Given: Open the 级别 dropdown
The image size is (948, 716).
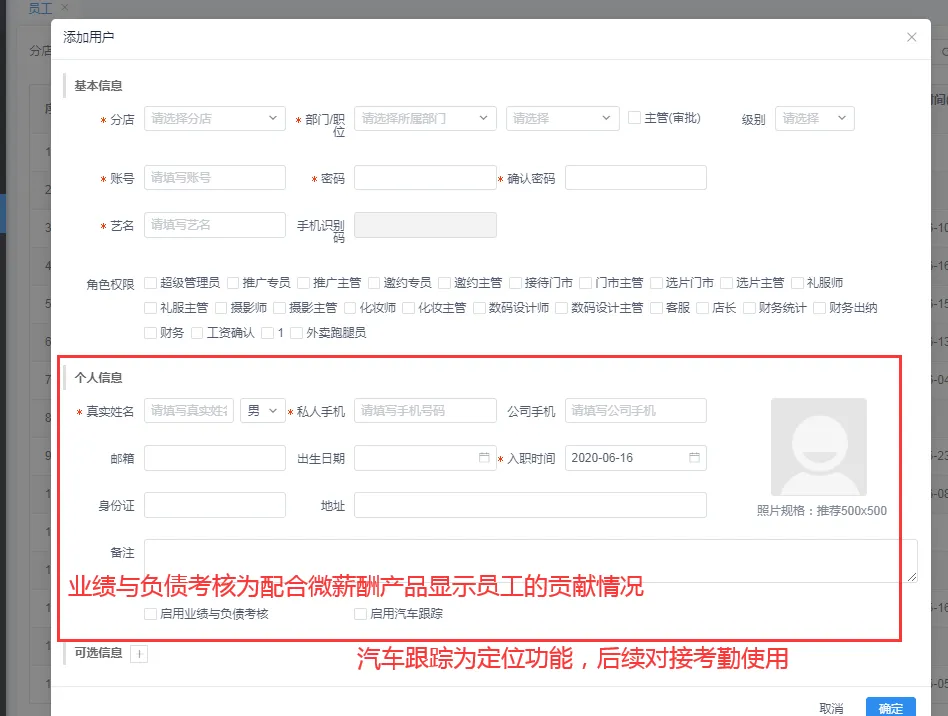Looking at the screenshot, I should (x=814, y=118).
